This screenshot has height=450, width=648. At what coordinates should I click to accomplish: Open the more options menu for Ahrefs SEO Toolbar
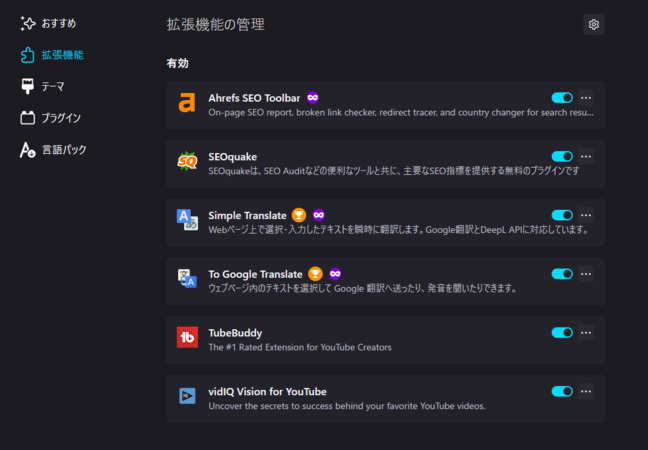tap(586, 98)
